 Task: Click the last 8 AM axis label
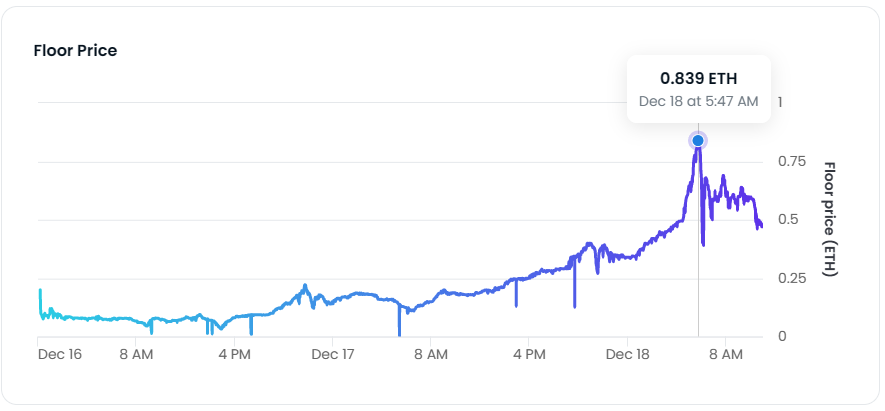click(726, 355)
